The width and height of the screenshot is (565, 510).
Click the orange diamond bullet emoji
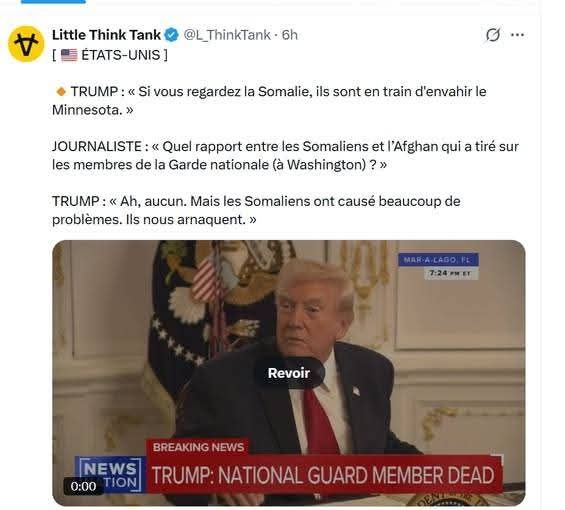click(61, 92)
